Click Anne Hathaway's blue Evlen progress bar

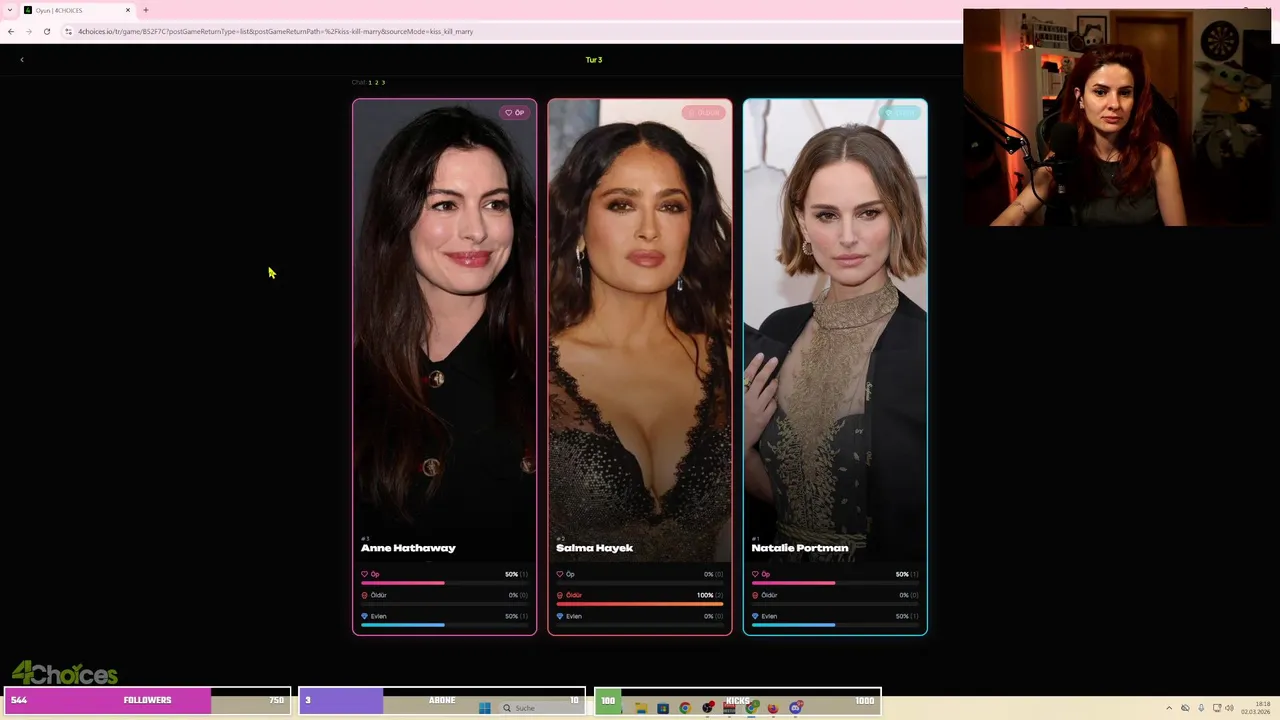403,625
